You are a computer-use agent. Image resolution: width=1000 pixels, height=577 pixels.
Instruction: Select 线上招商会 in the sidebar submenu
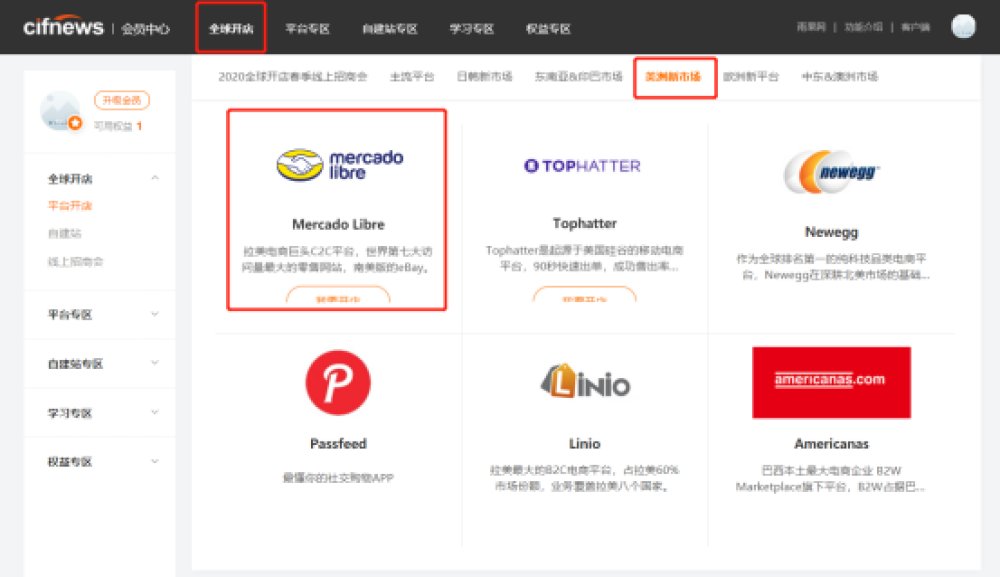(x=75, y=261)
